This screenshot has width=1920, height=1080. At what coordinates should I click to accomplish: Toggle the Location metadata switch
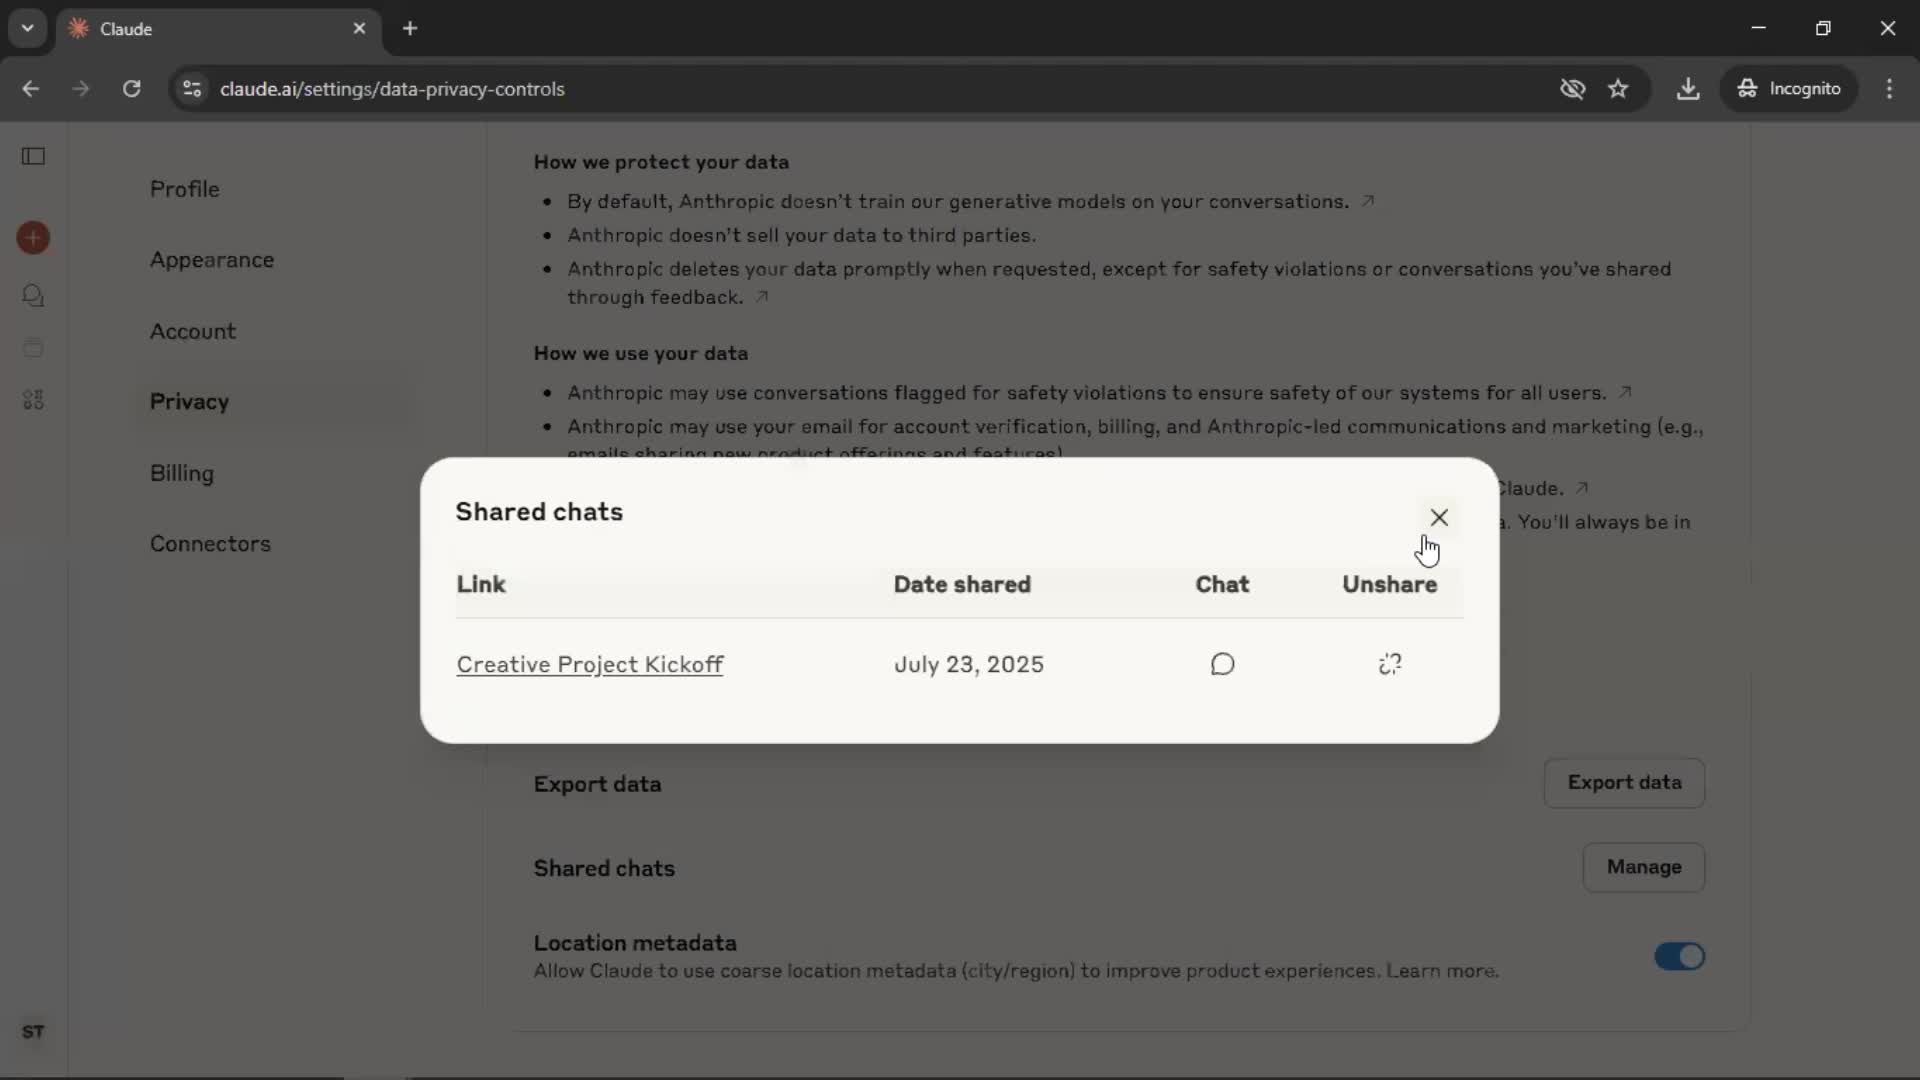[x=1679, y=957]
